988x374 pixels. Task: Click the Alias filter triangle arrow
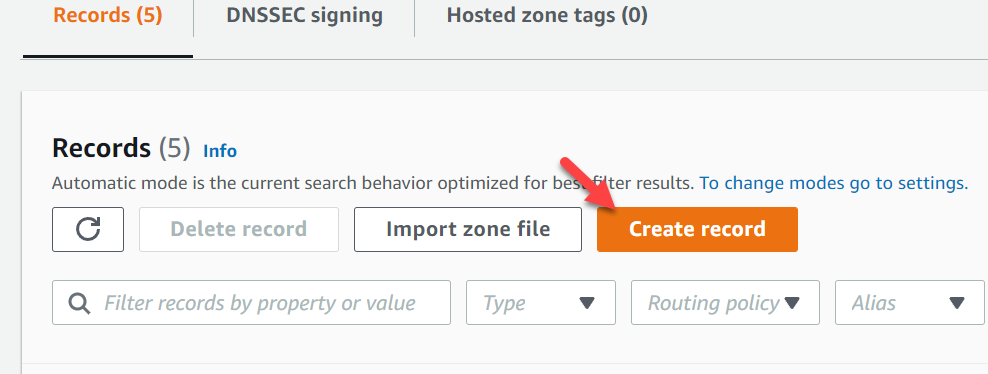pyautogui.click(x=956, y=303)
